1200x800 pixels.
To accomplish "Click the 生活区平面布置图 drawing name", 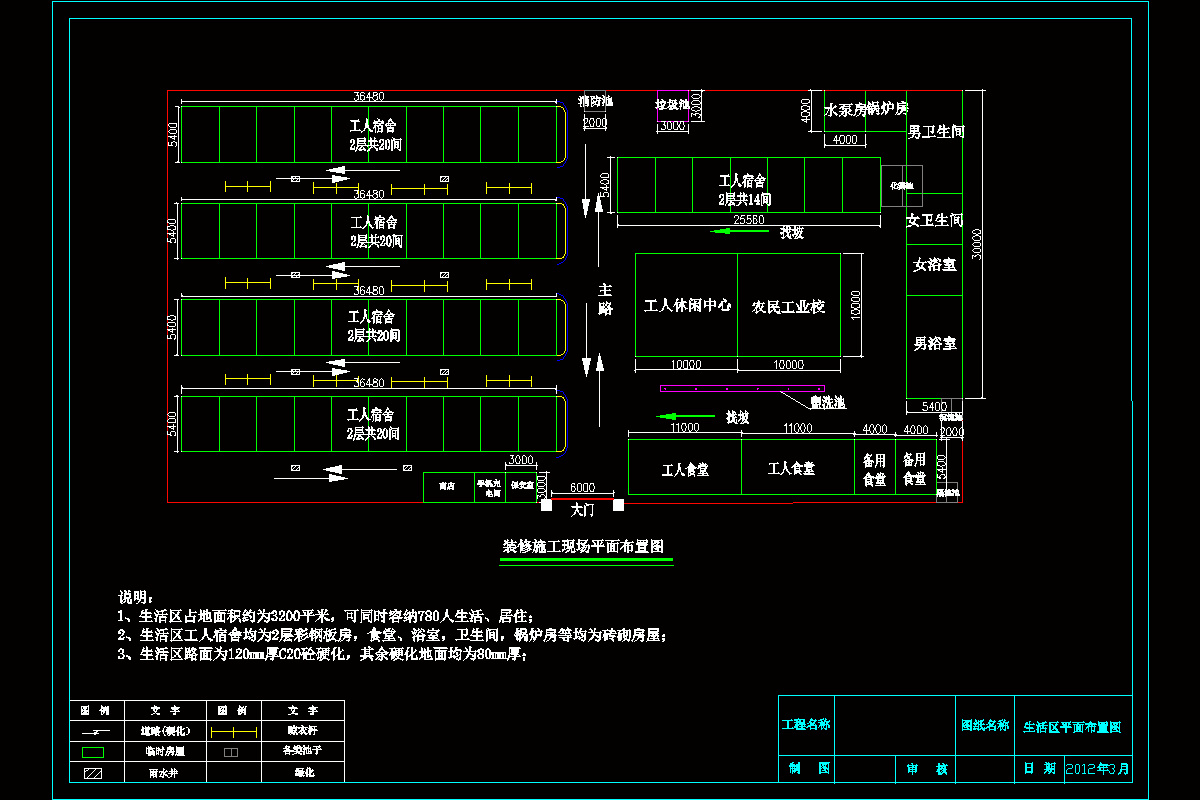I will [x=1072, y=727].
